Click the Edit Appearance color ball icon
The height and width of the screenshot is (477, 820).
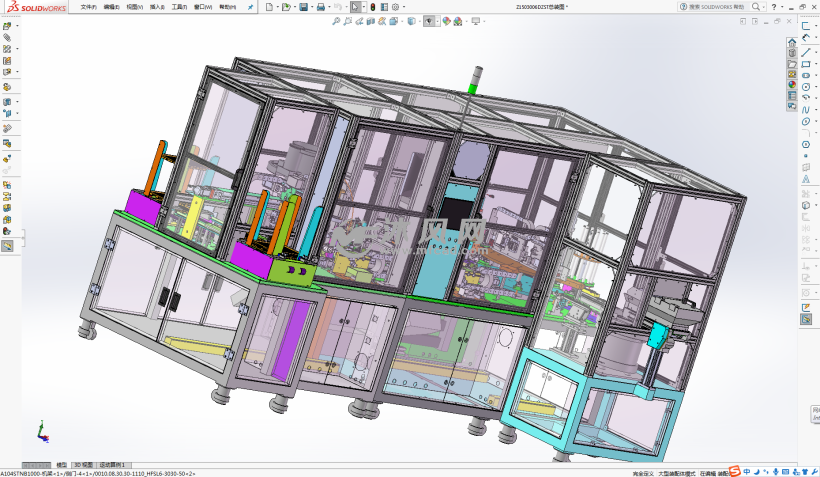point(445,21)
